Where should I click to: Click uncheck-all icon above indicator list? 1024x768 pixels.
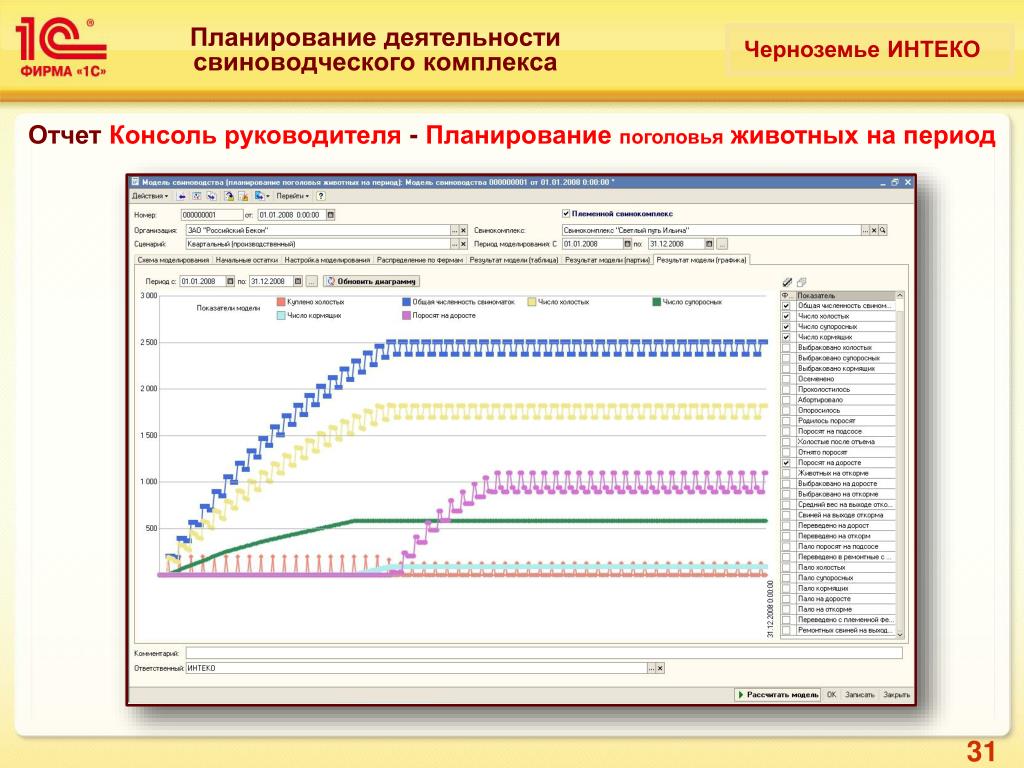tap(801, 282)
